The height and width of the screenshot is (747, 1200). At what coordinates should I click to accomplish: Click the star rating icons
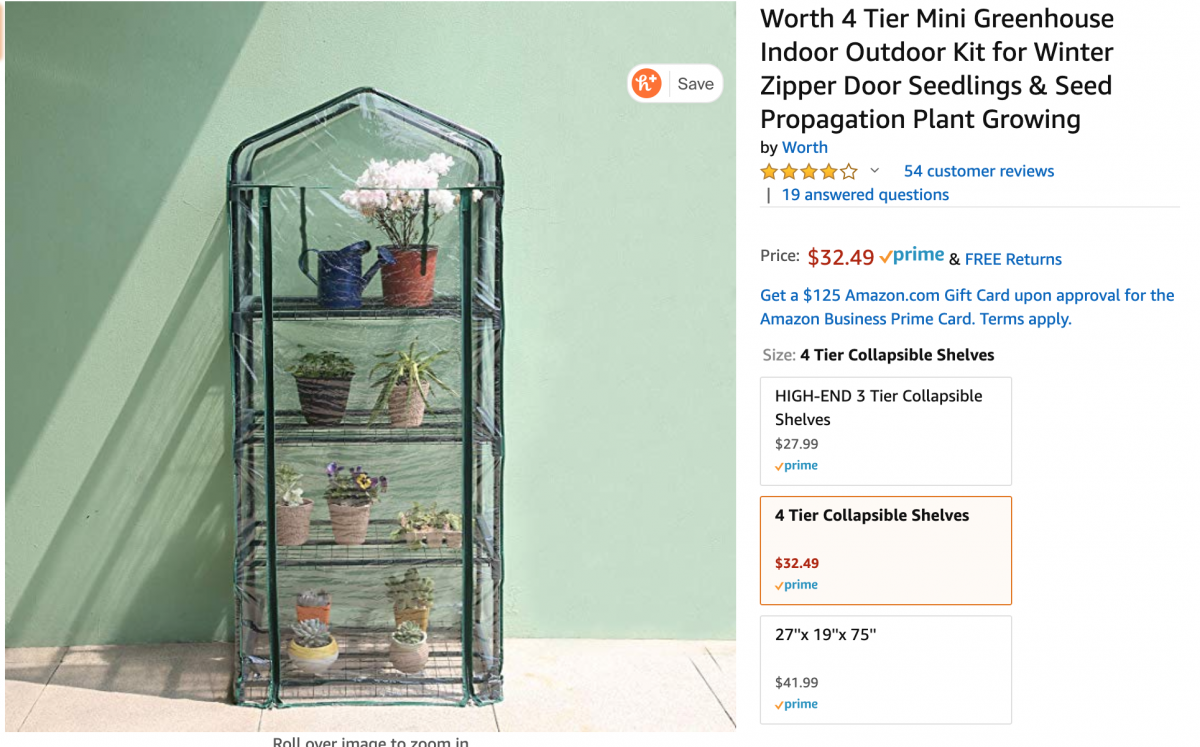(x=808, y=171)
